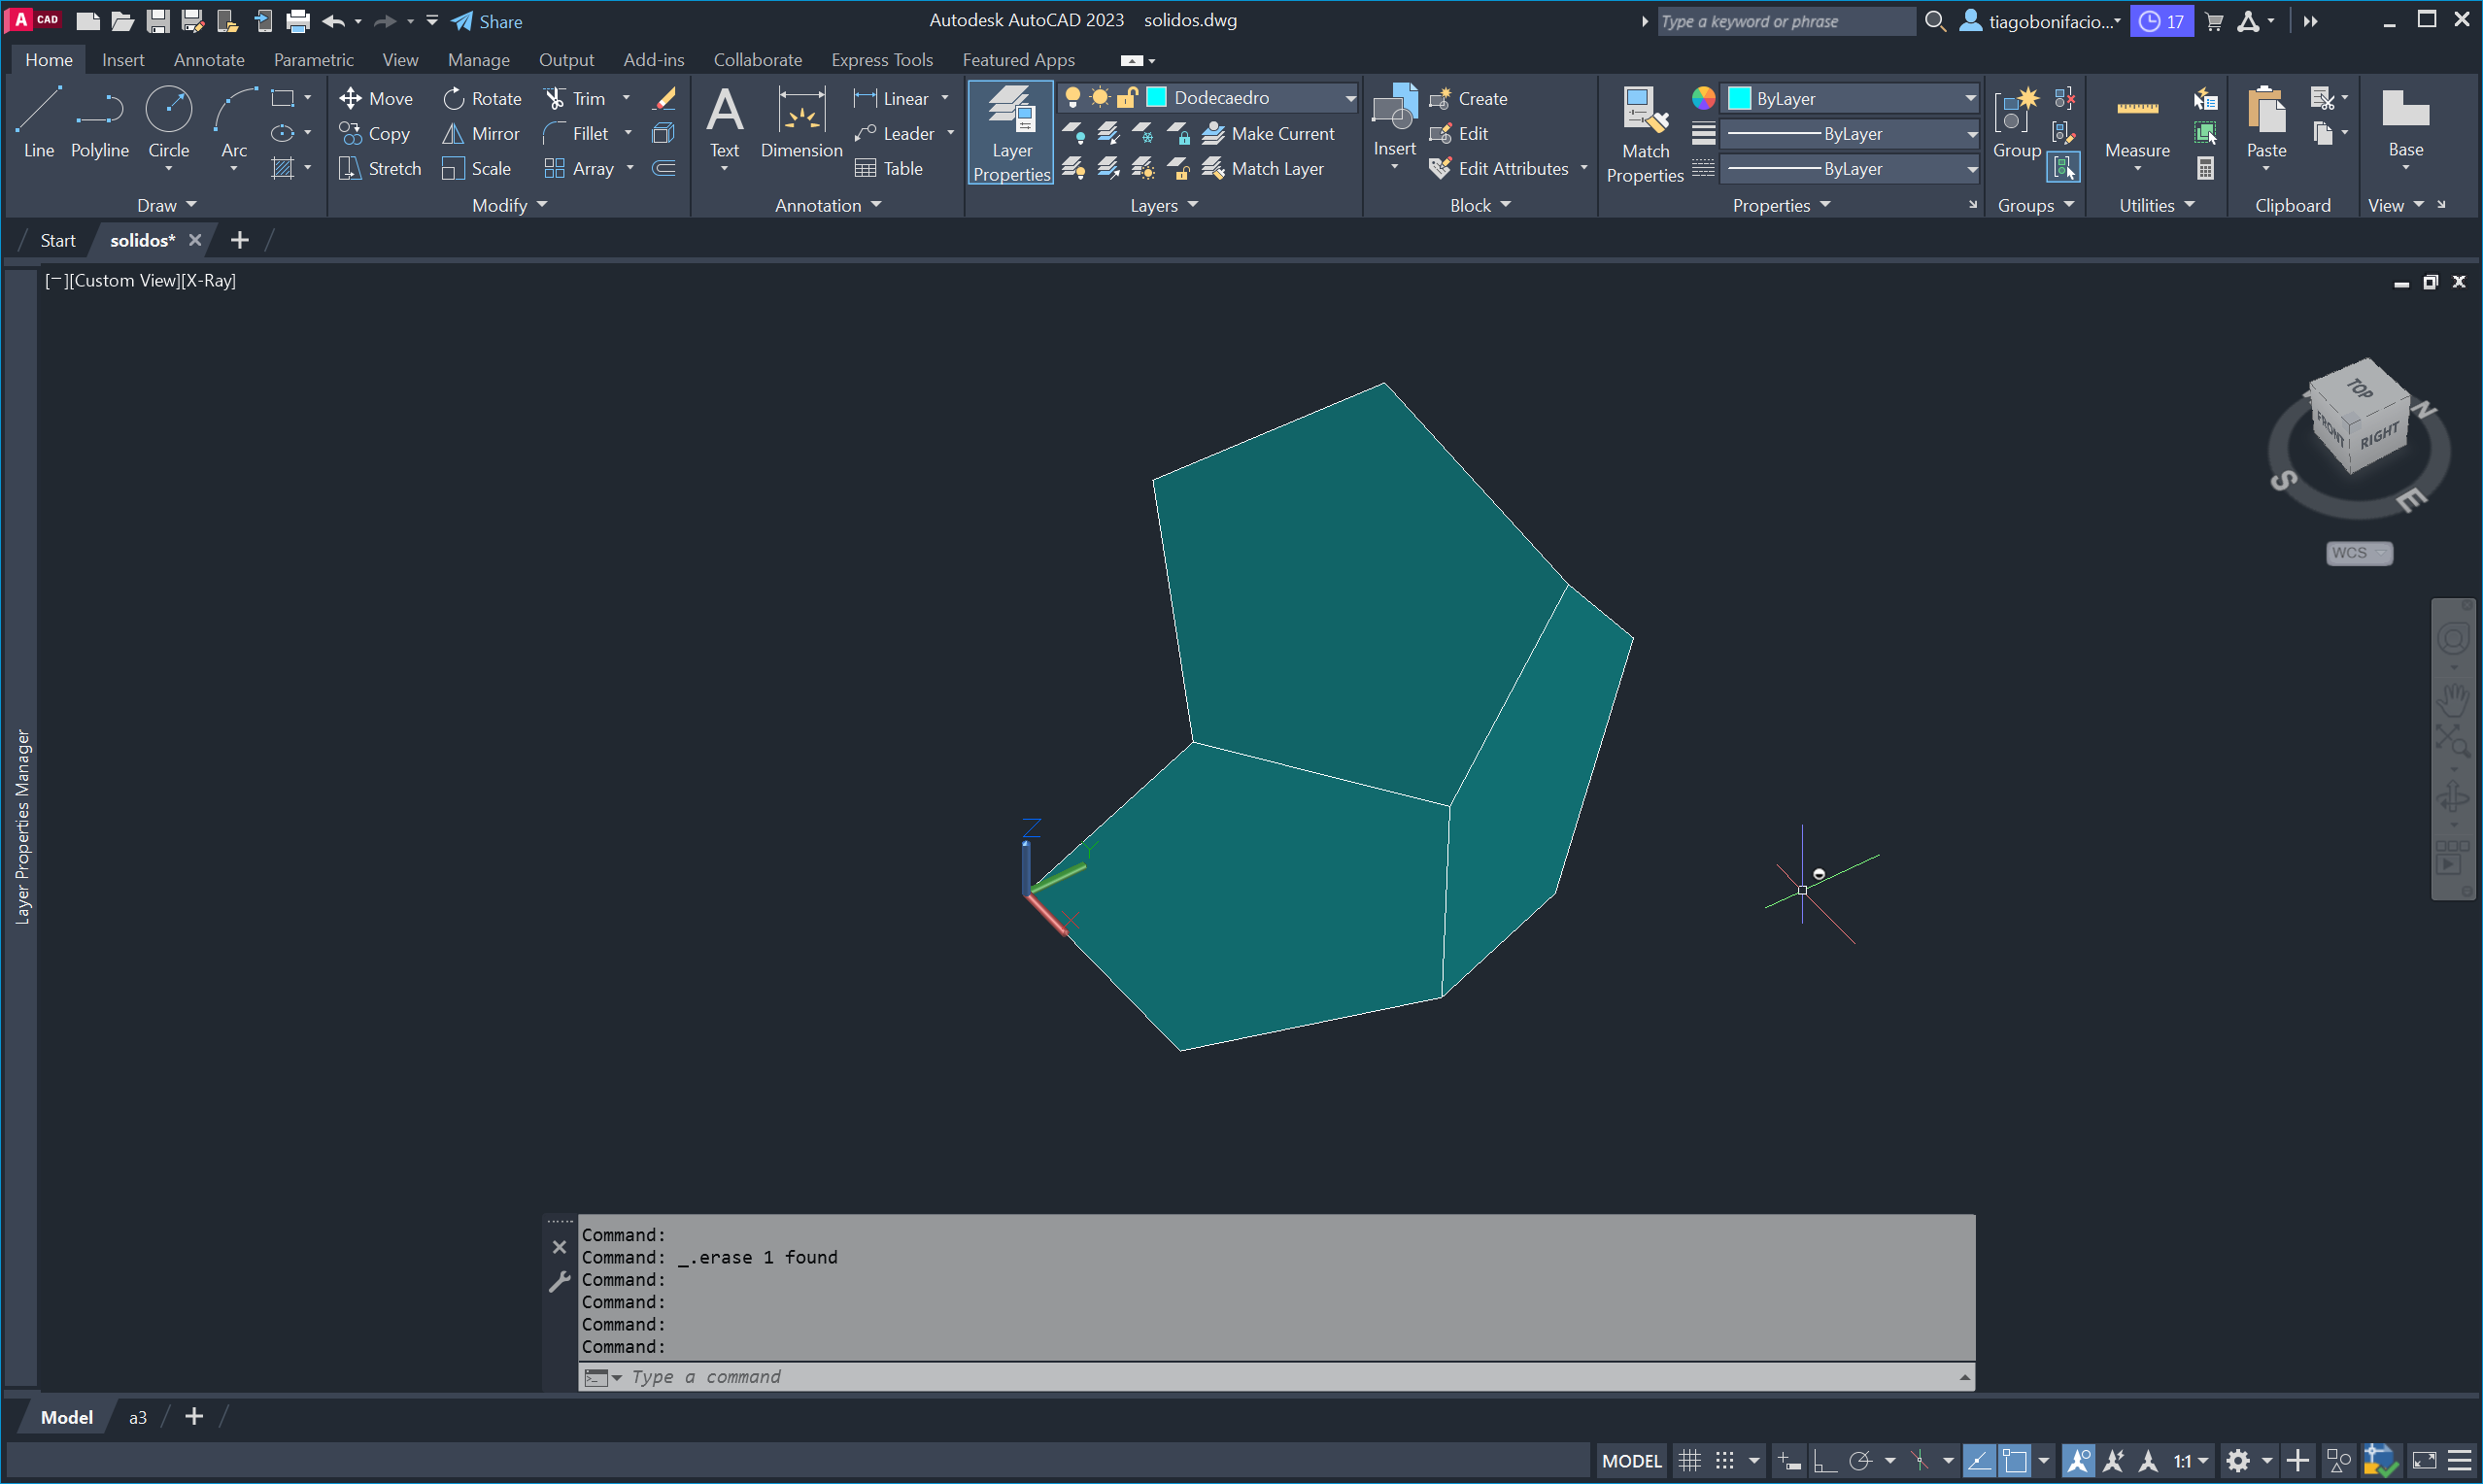The height and width of the screenshot is (1484, 2483).
Task: Toggle drawing grid display in status bar
Action: pos(1689,1461)
